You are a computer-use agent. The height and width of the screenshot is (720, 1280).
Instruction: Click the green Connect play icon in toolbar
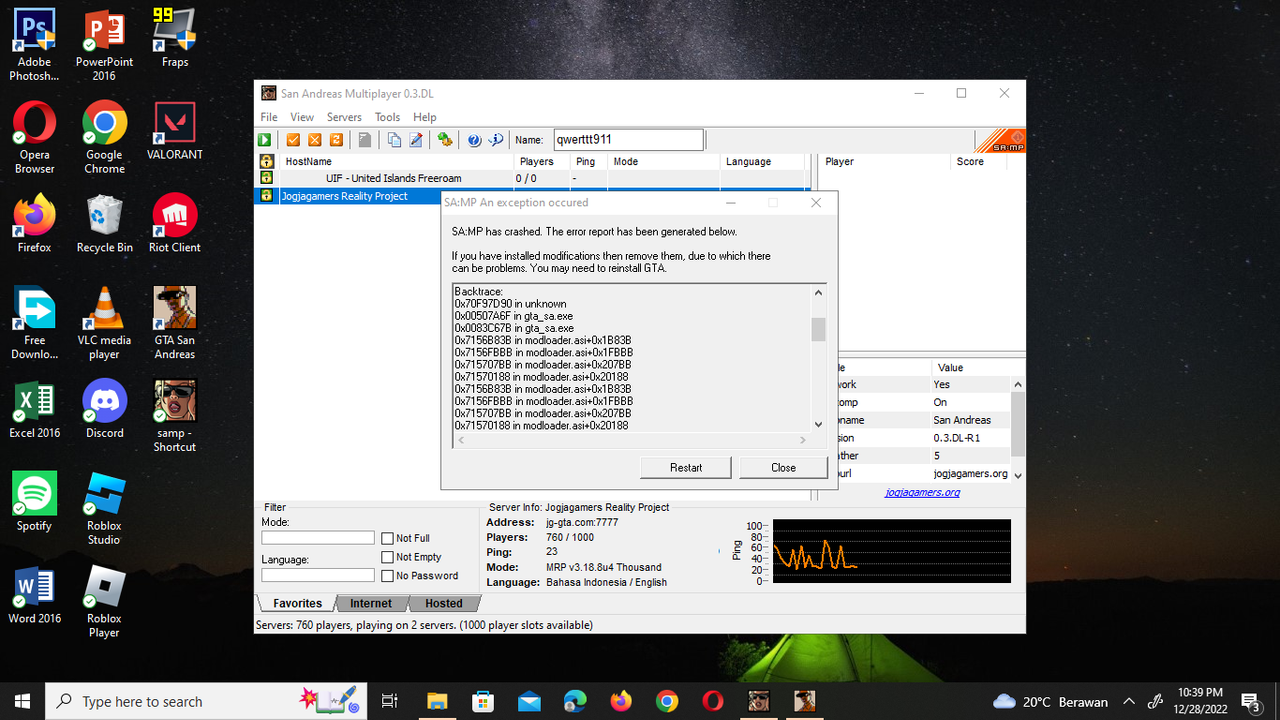(x=265, y=141)
